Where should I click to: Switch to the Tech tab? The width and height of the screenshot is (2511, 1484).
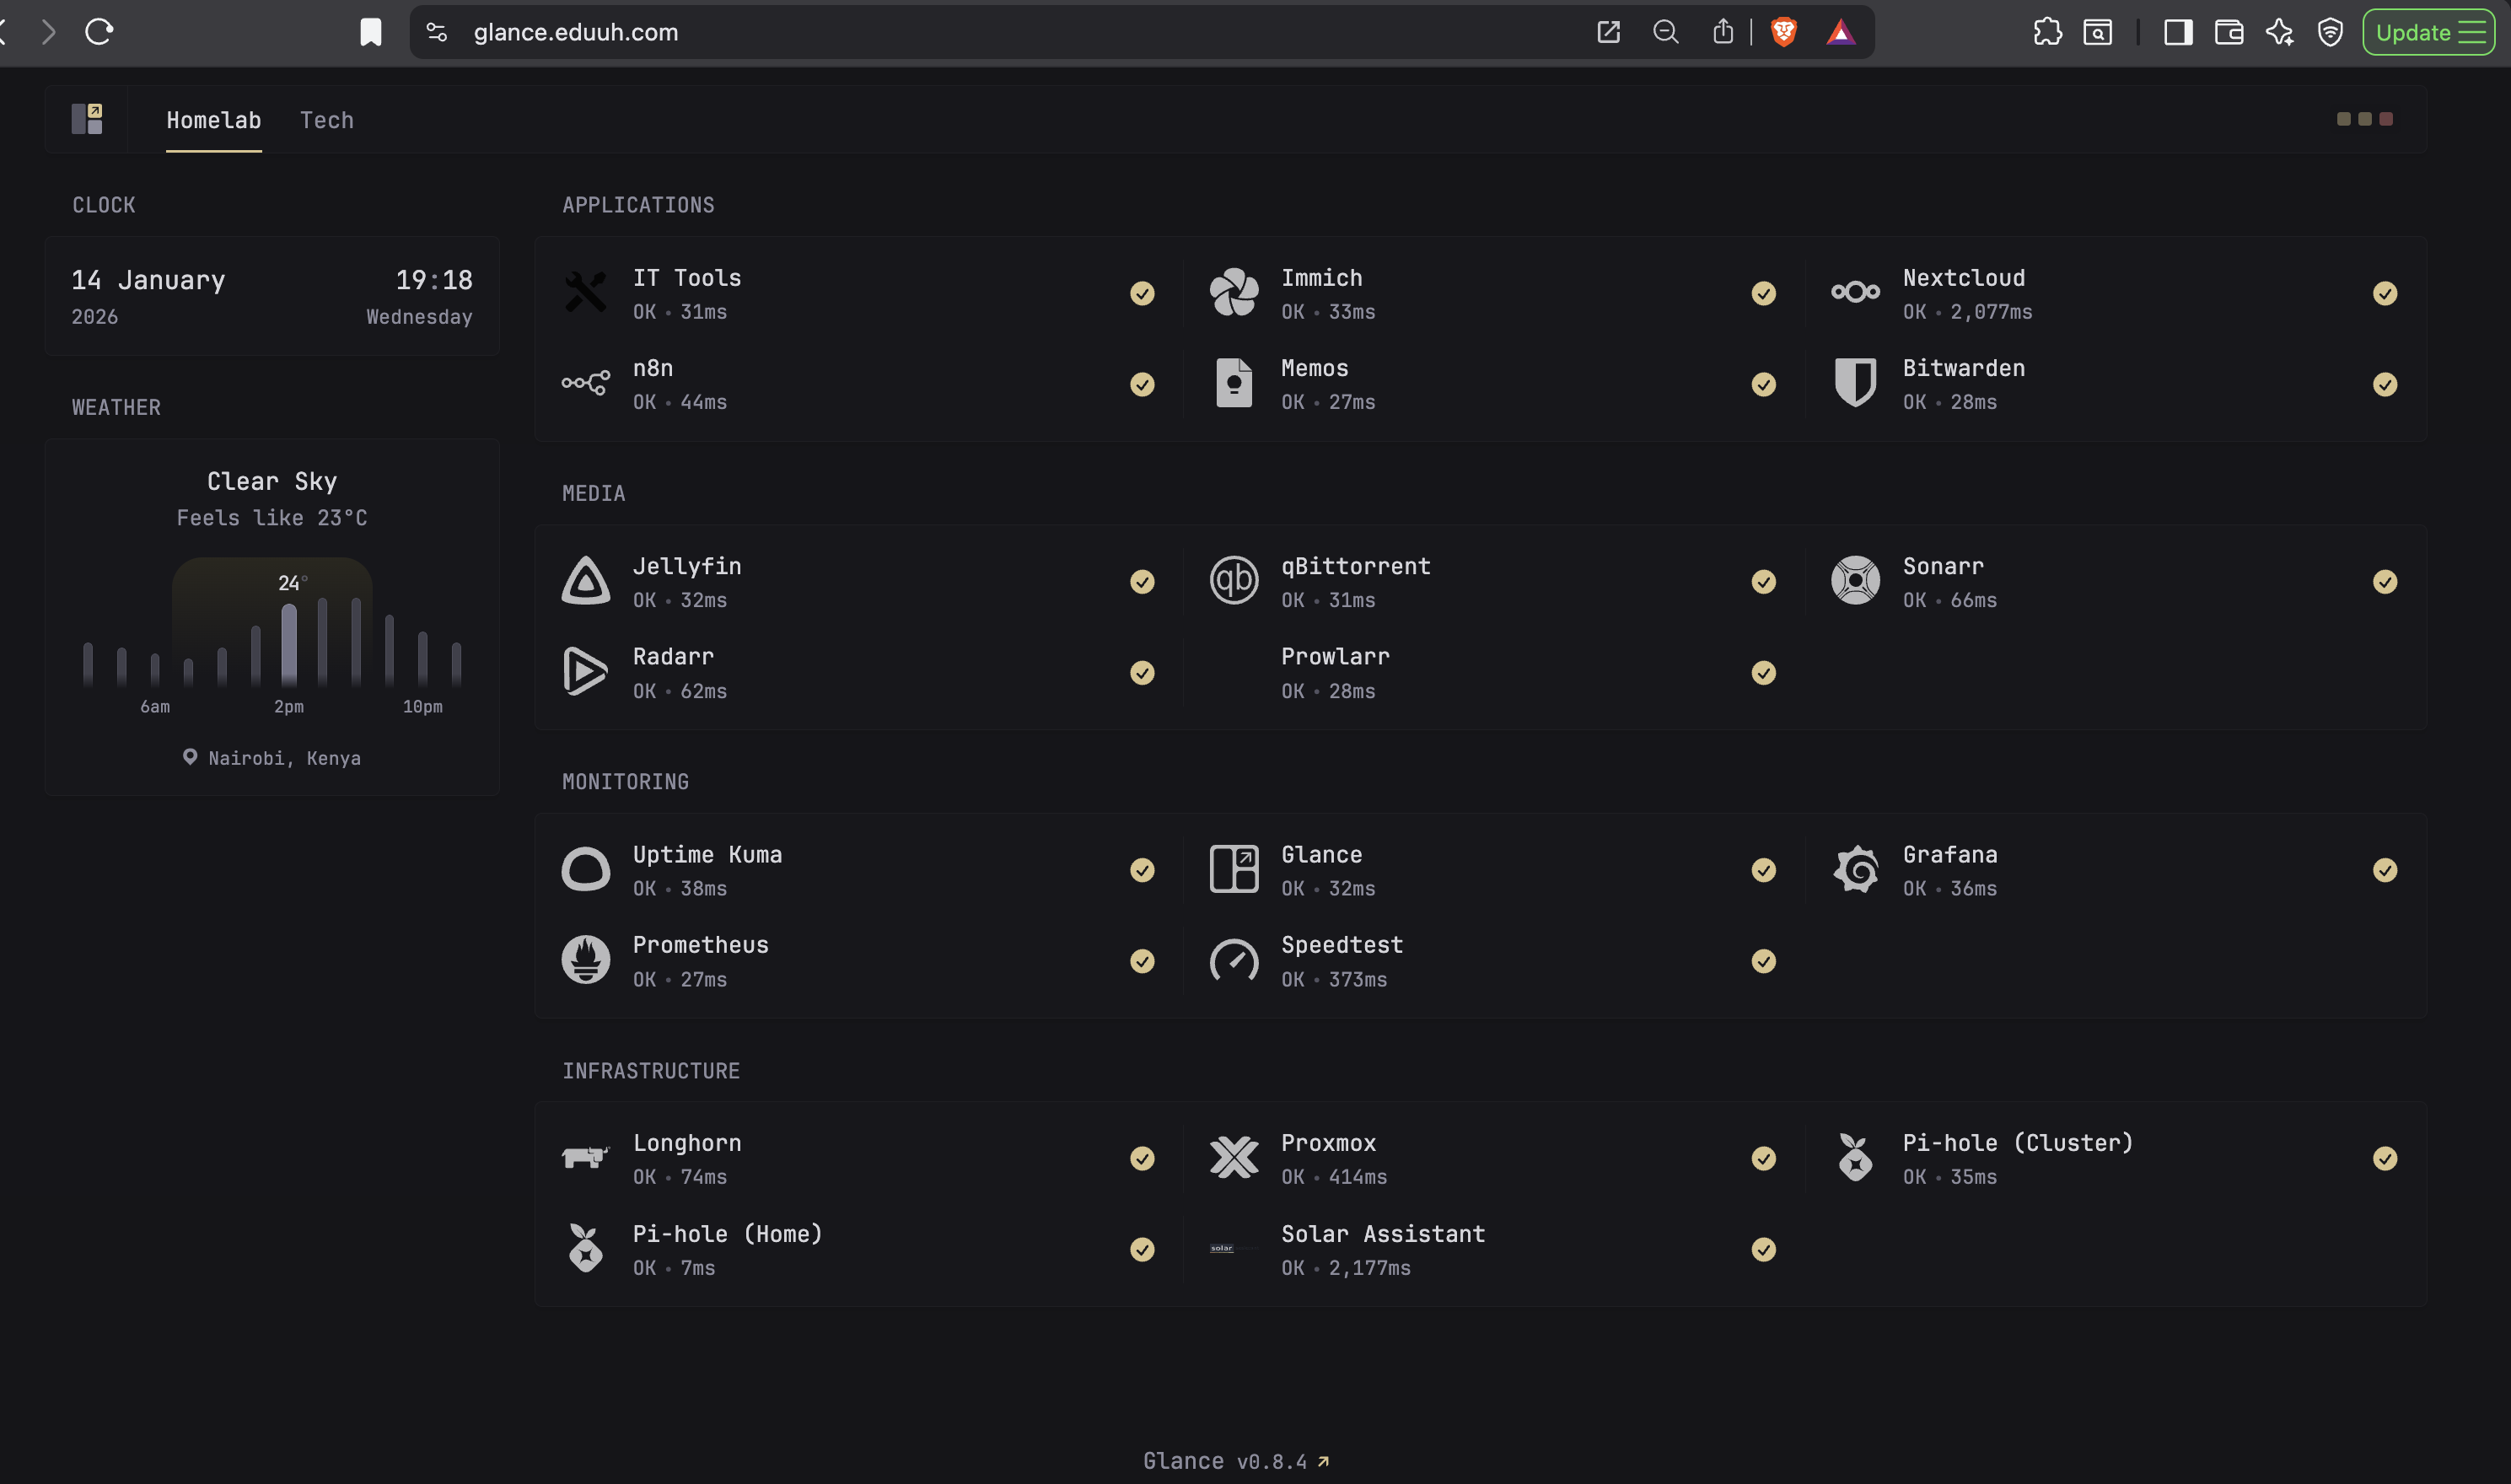tap(327, 120)
